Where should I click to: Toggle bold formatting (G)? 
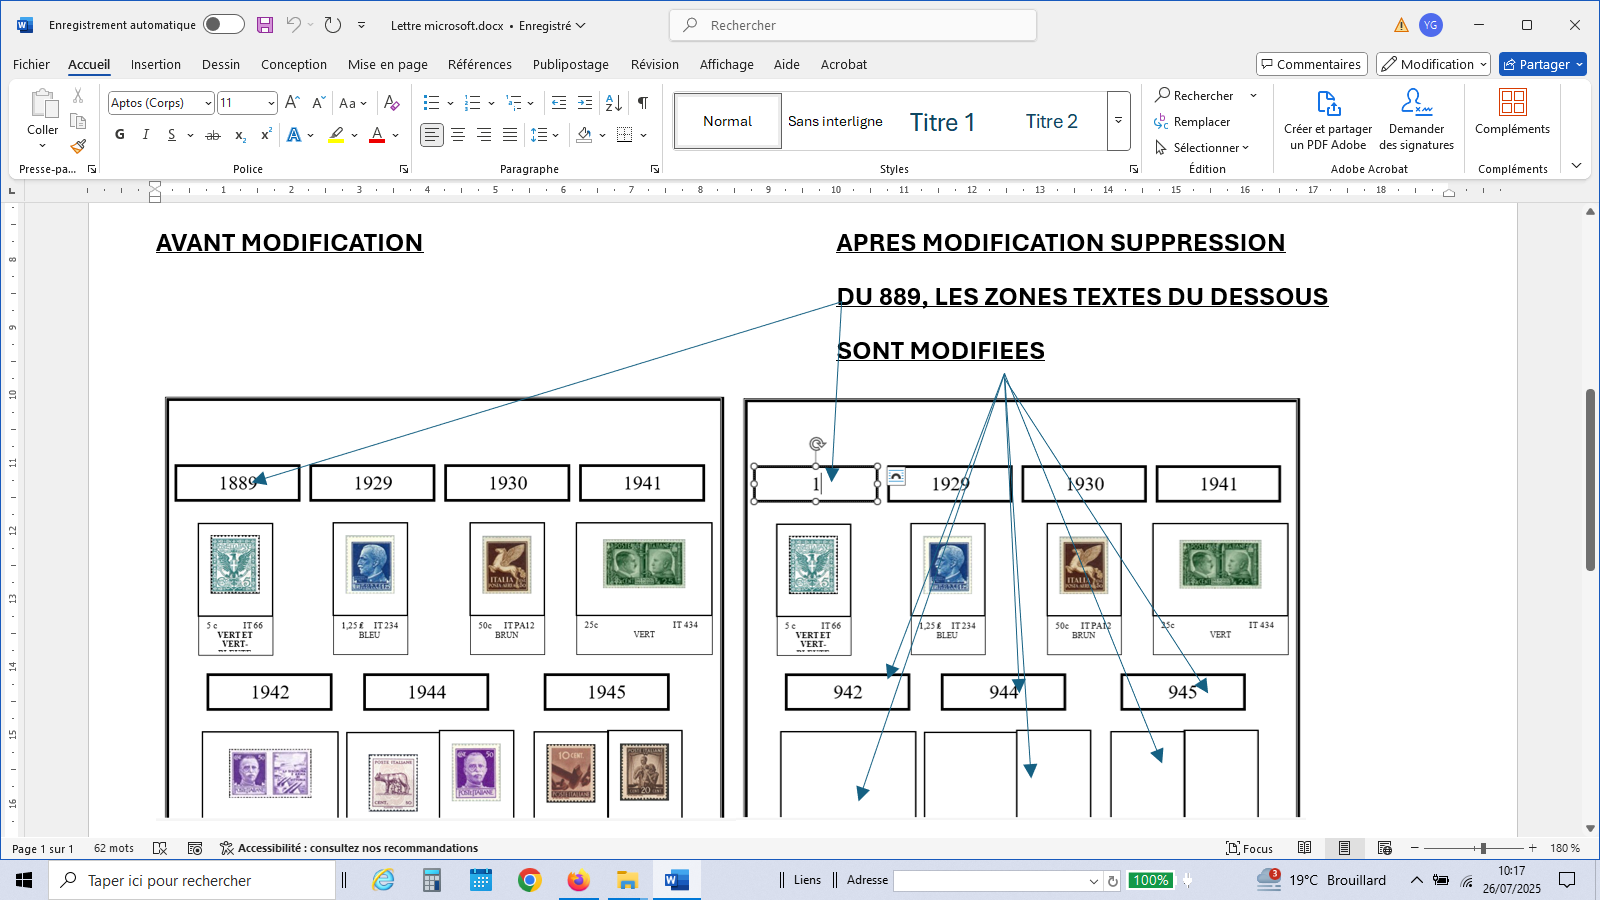[120, 134]
